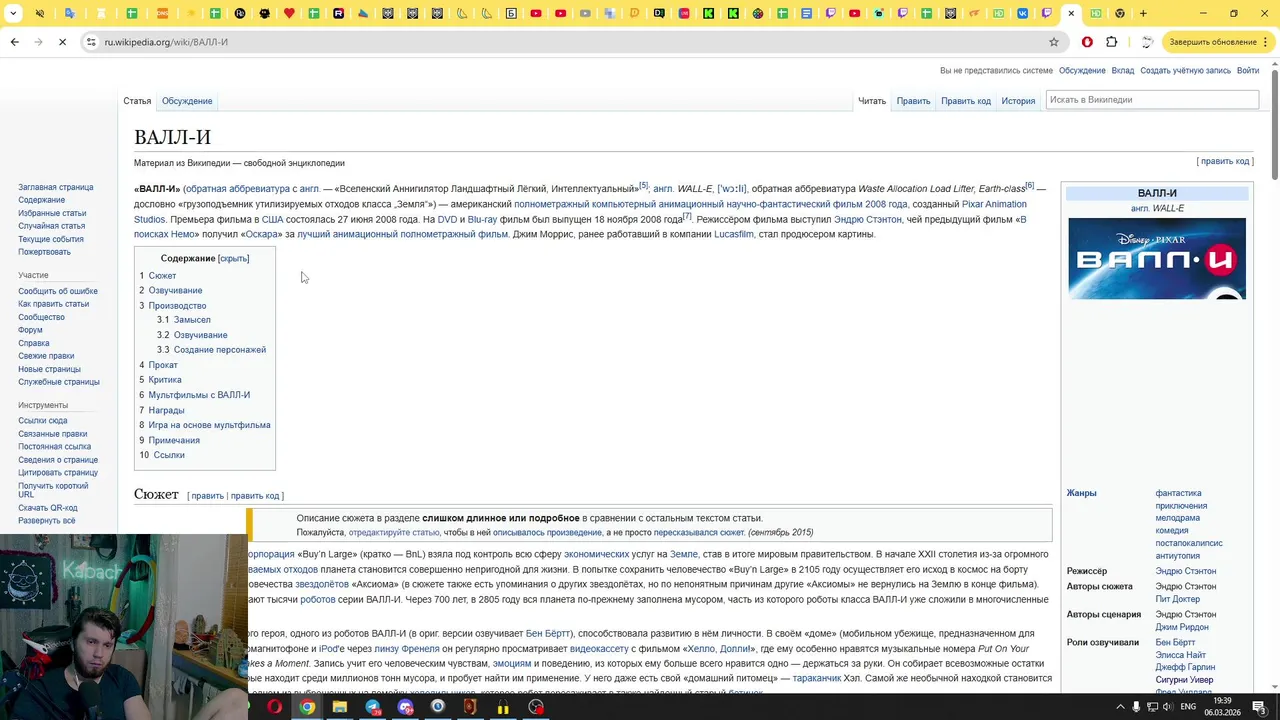
Task: Open Chrome's tab search dropdown arrow
Action: 15,14
